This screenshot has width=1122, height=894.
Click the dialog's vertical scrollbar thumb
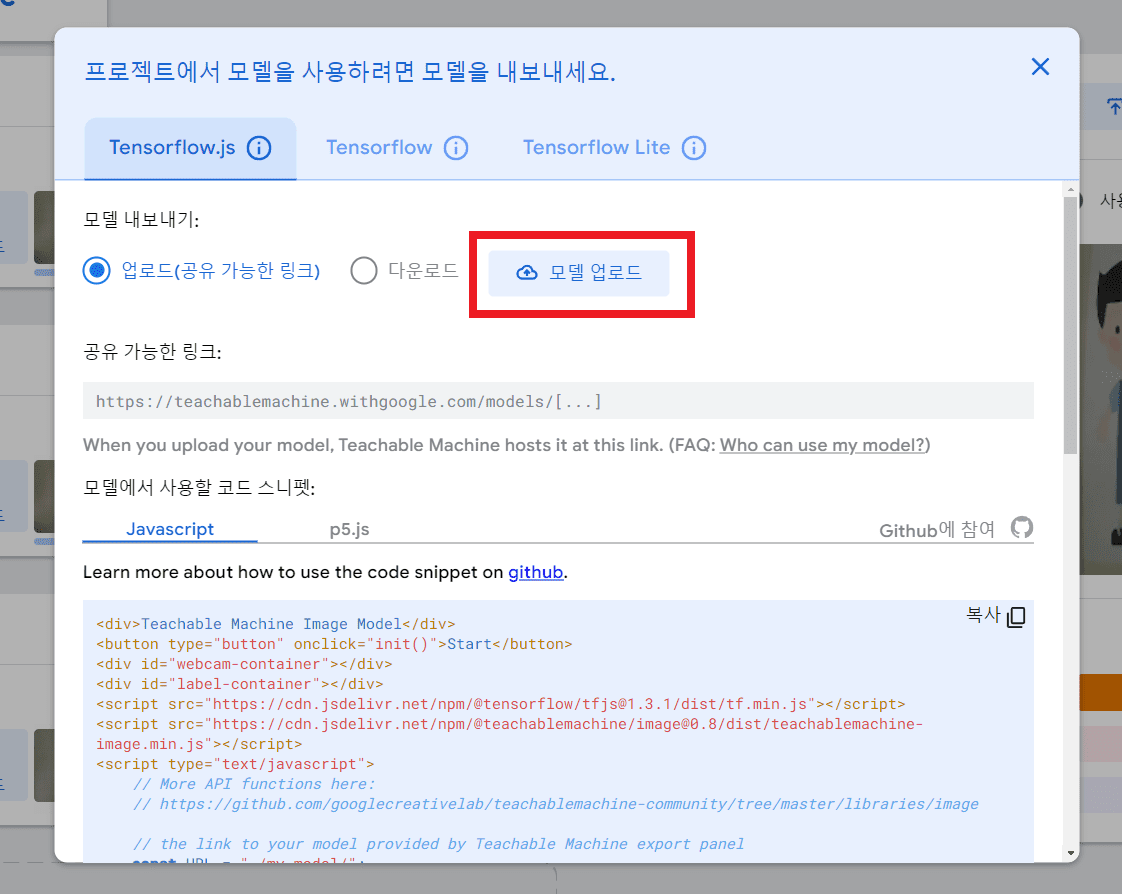click(x=1070, y=326)
